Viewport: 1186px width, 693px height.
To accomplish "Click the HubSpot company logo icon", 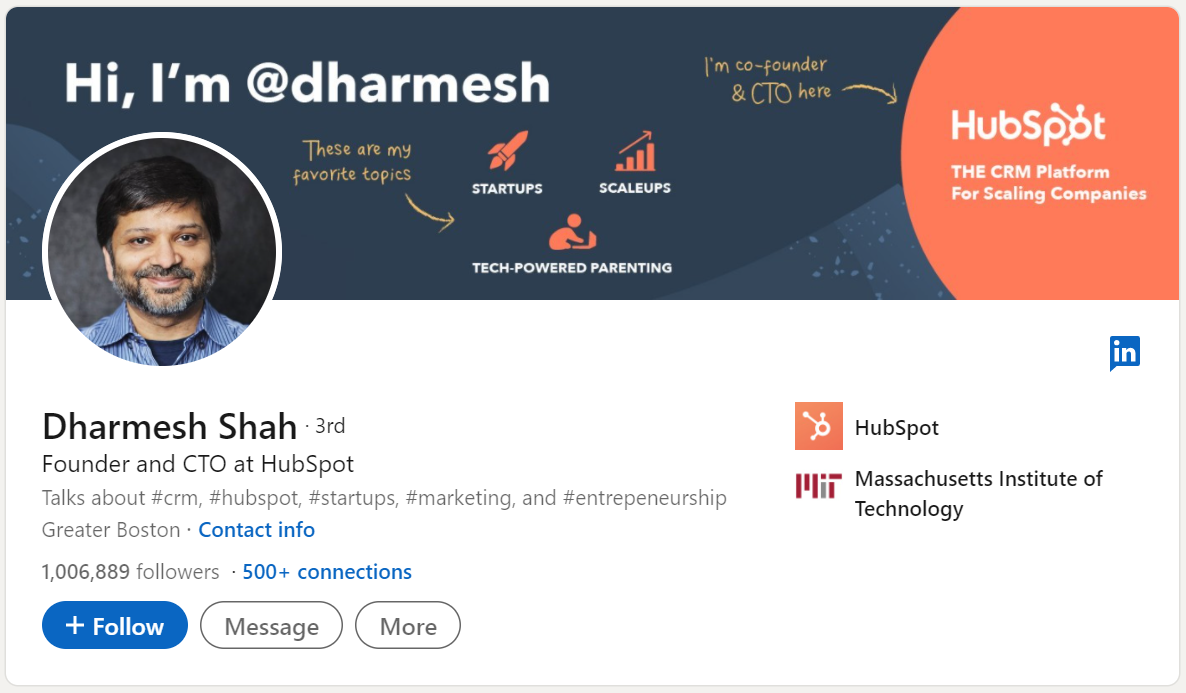I will coord(818,427).
